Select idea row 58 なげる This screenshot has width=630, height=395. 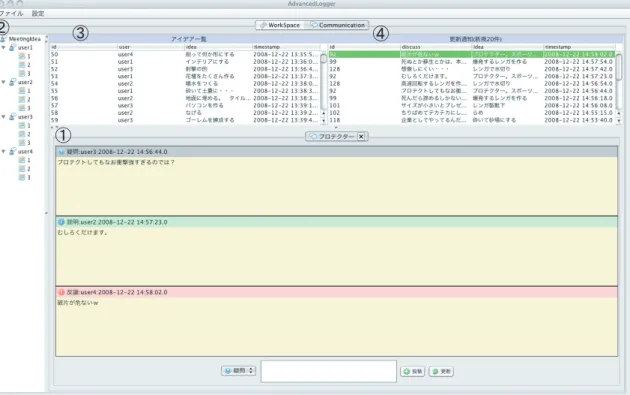coord(185,113)
